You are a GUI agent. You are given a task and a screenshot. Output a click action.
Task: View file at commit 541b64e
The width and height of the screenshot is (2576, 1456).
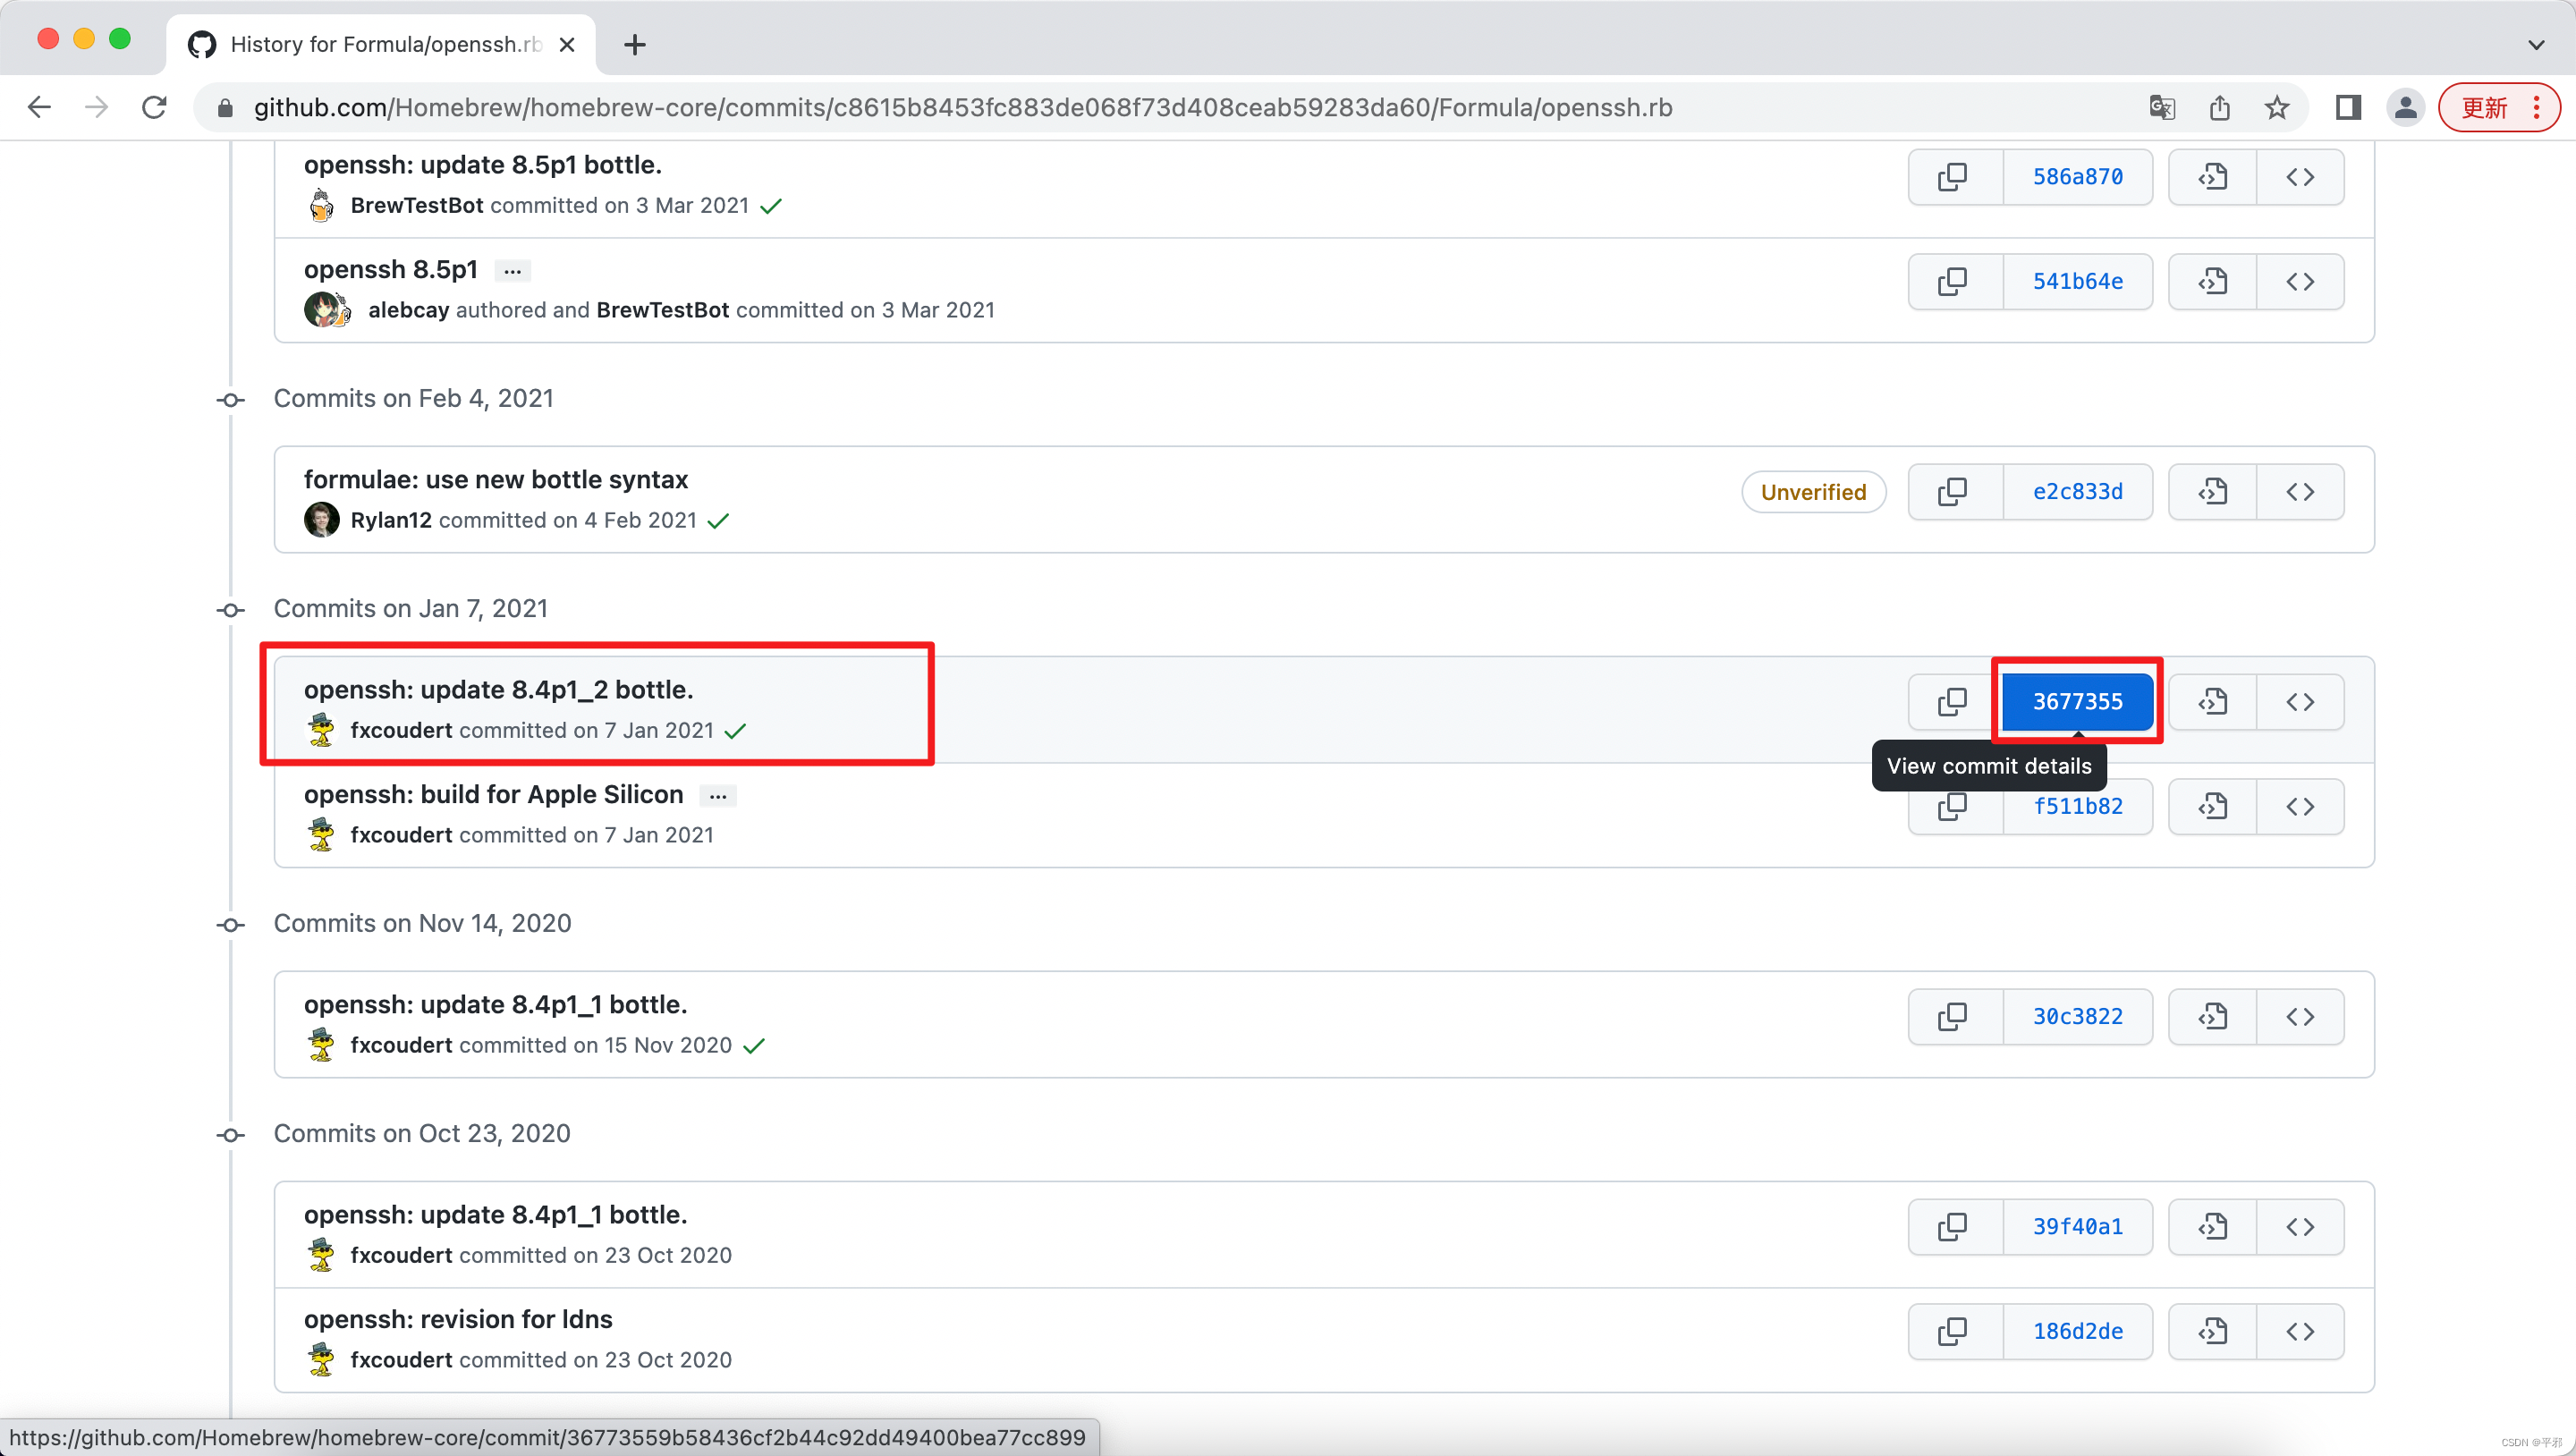tap(2212, 282)
